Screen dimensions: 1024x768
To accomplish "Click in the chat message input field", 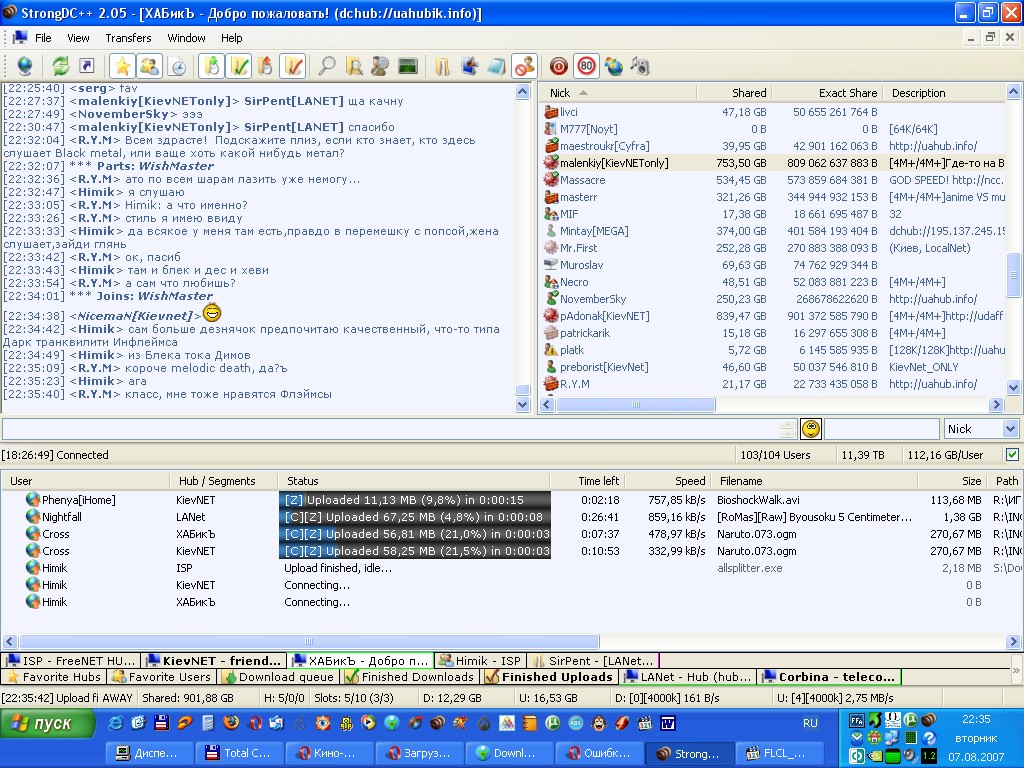I will pos(390,429).
